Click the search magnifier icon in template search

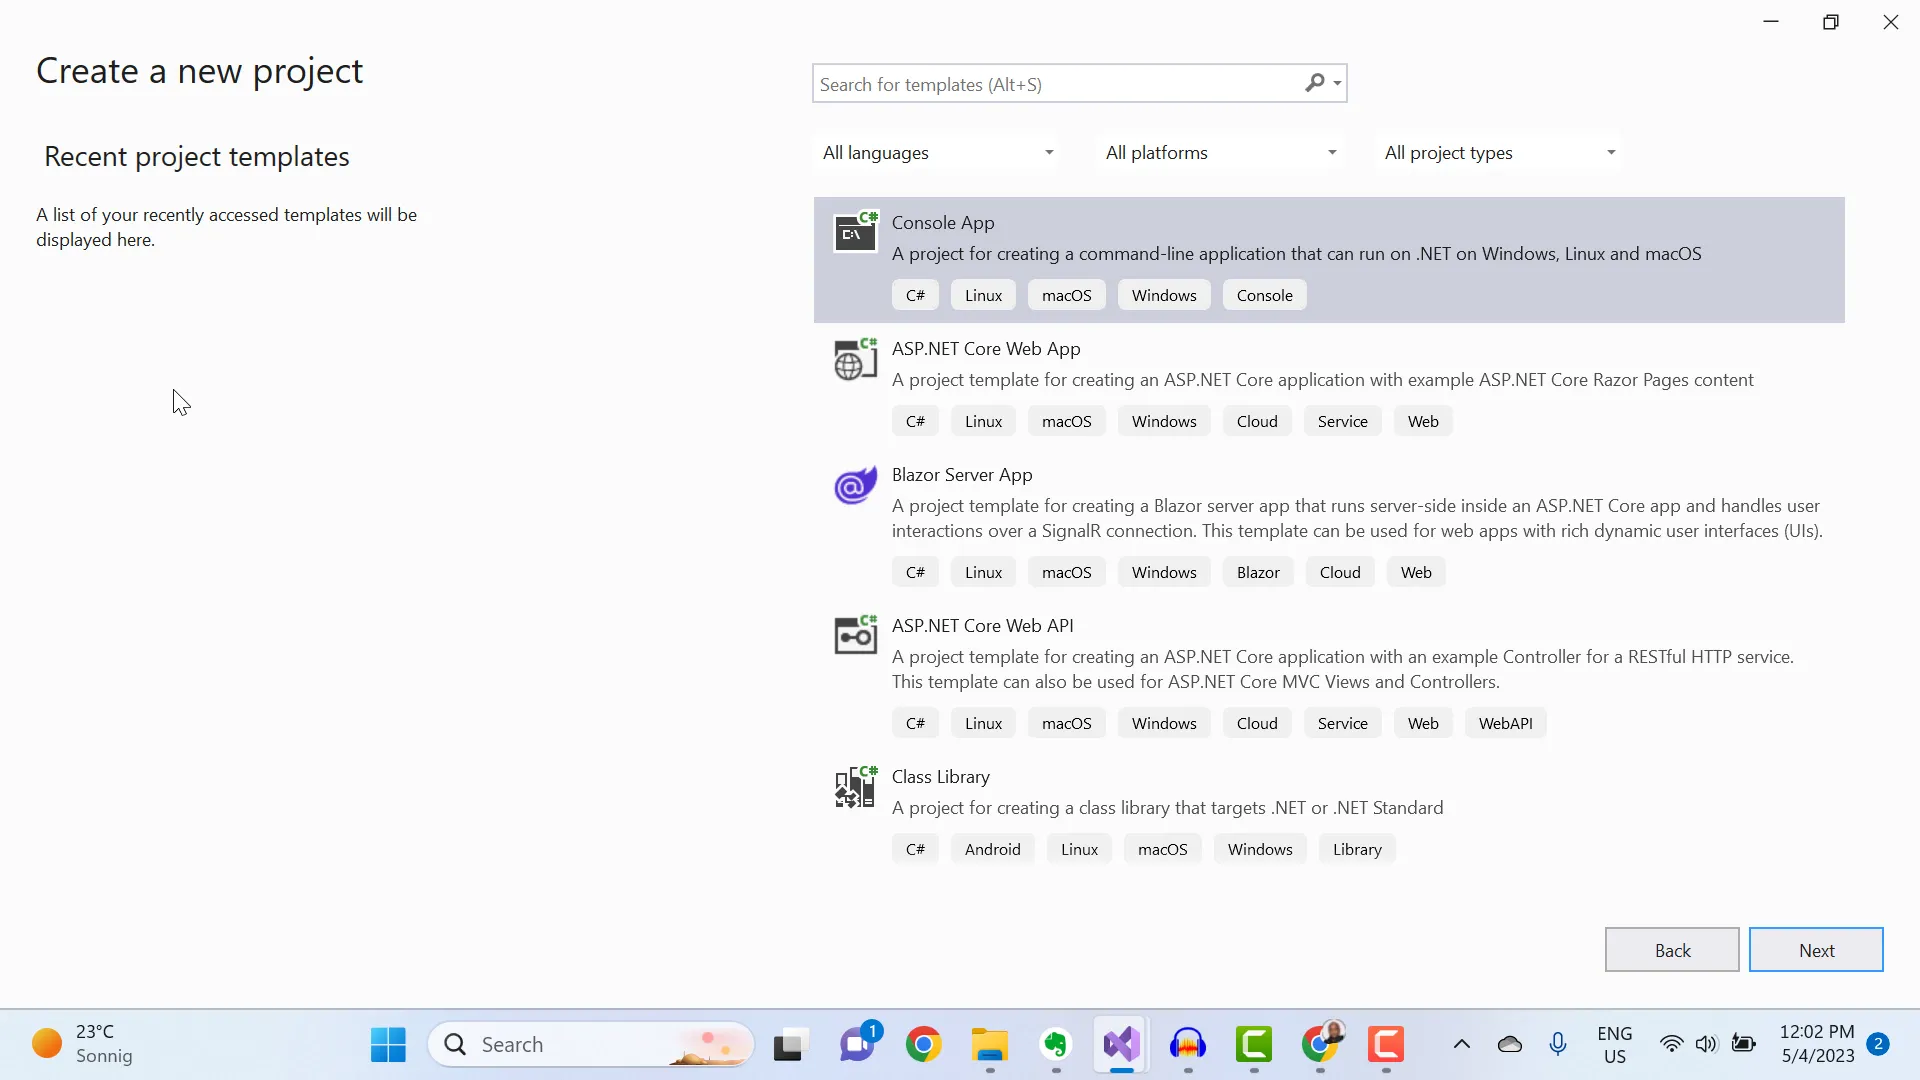1315,83
